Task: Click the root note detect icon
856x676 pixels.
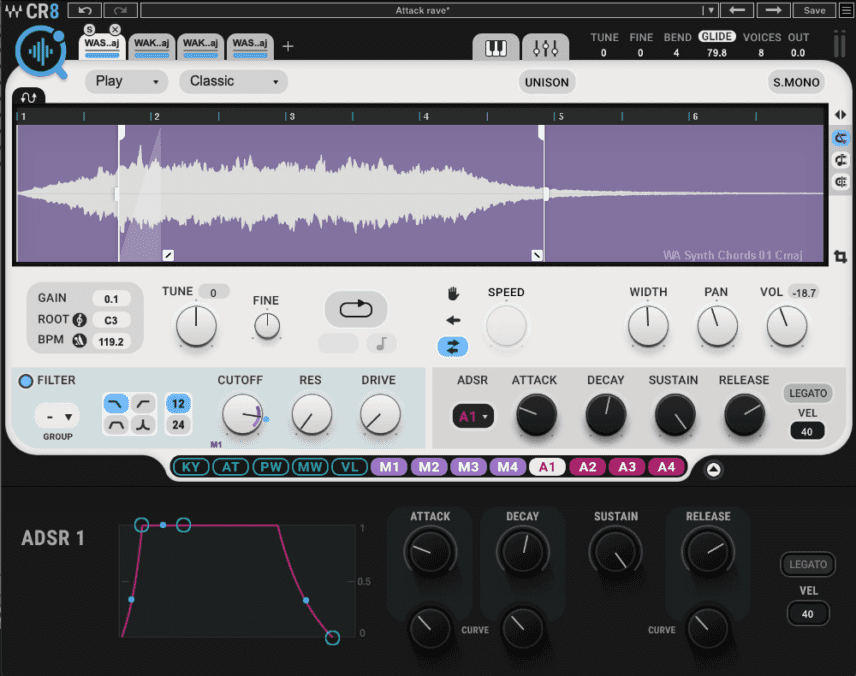Action: coord(80,320)
